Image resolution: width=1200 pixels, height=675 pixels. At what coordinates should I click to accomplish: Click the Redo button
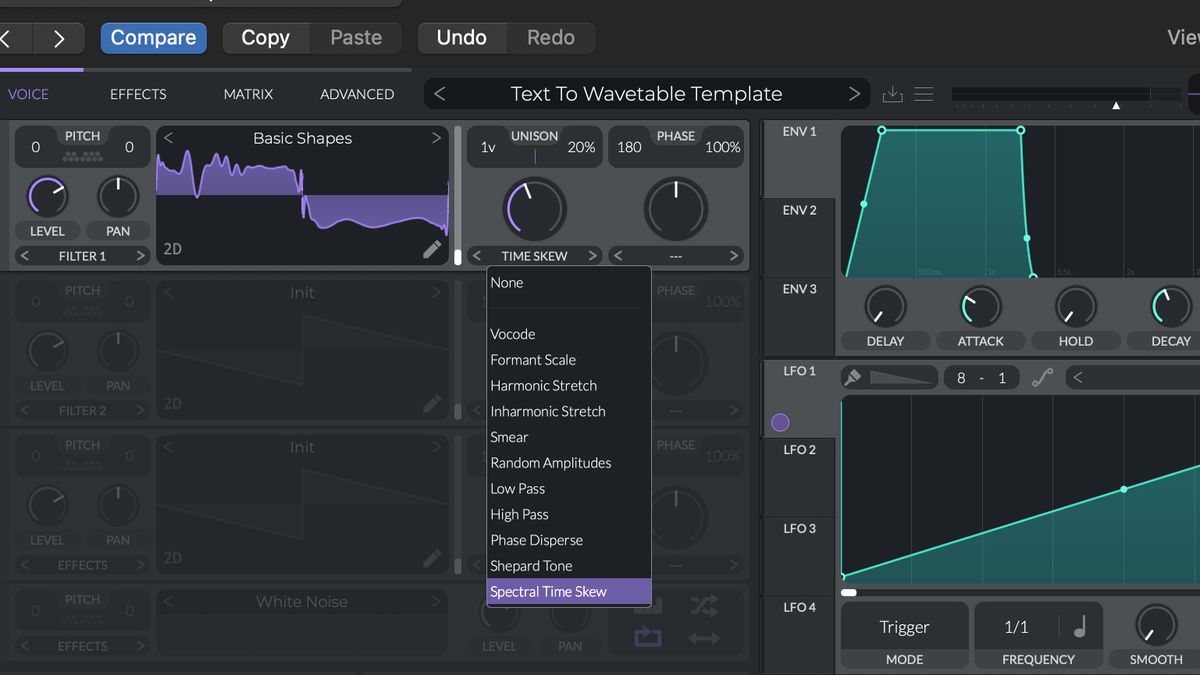pyautogui.click(x=551, y=39)
